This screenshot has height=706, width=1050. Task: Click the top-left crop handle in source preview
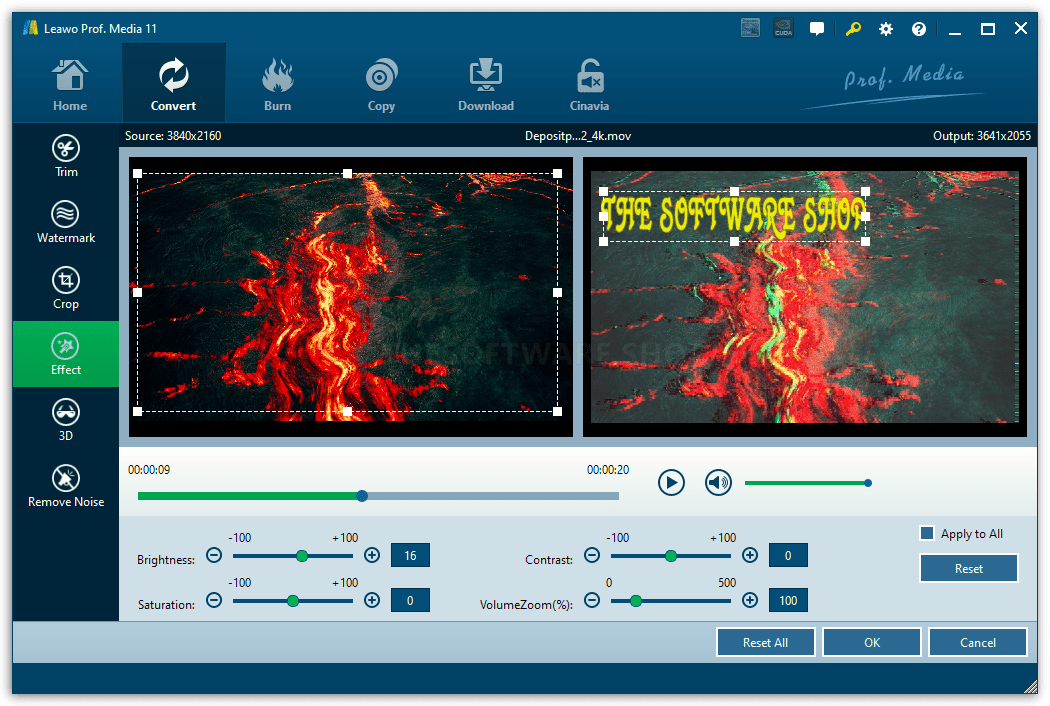pyautogui.click(x=137, y=173)
